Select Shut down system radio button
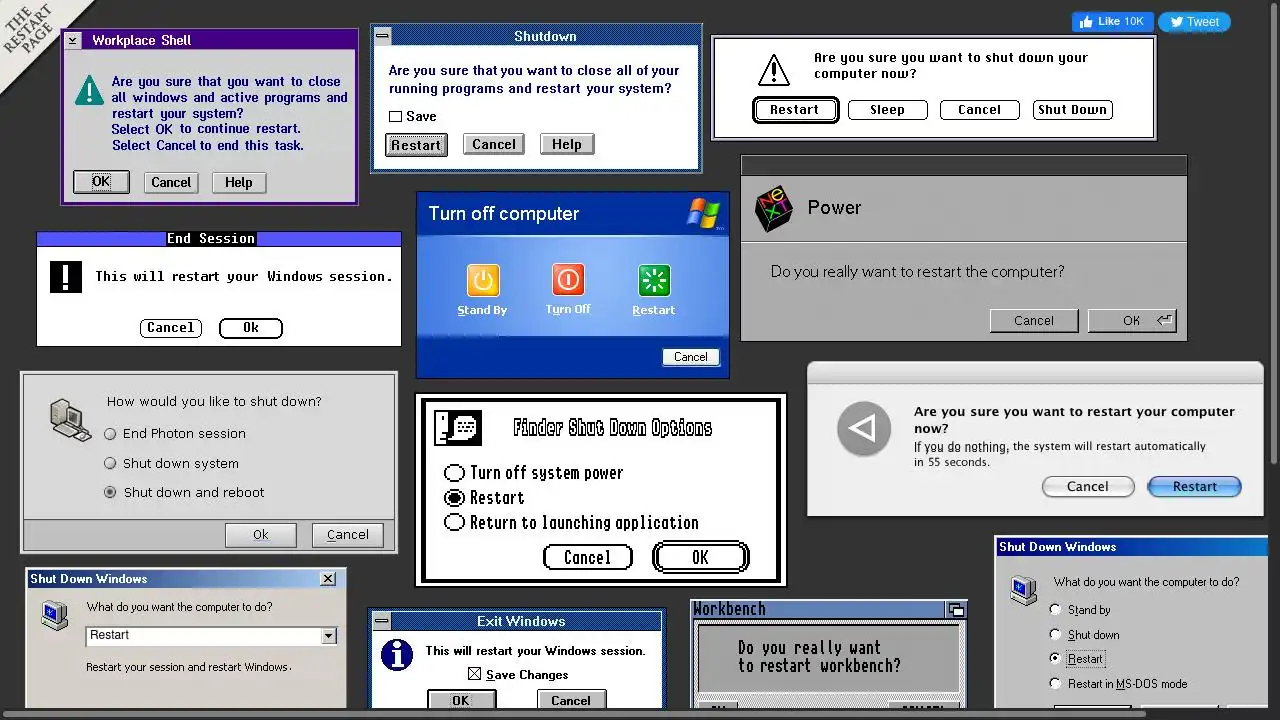Viewport: 1280px width, 720px height. tap(111, 463)
